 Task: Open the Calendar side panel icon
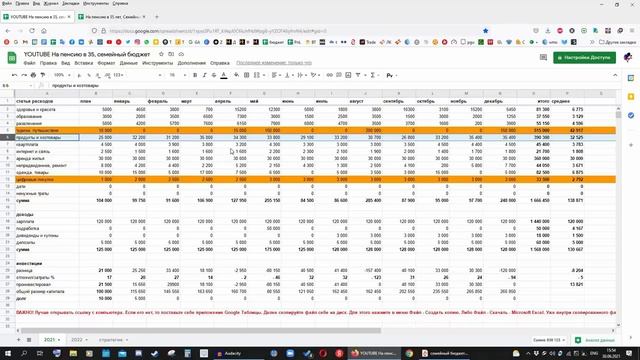(631, 78)
